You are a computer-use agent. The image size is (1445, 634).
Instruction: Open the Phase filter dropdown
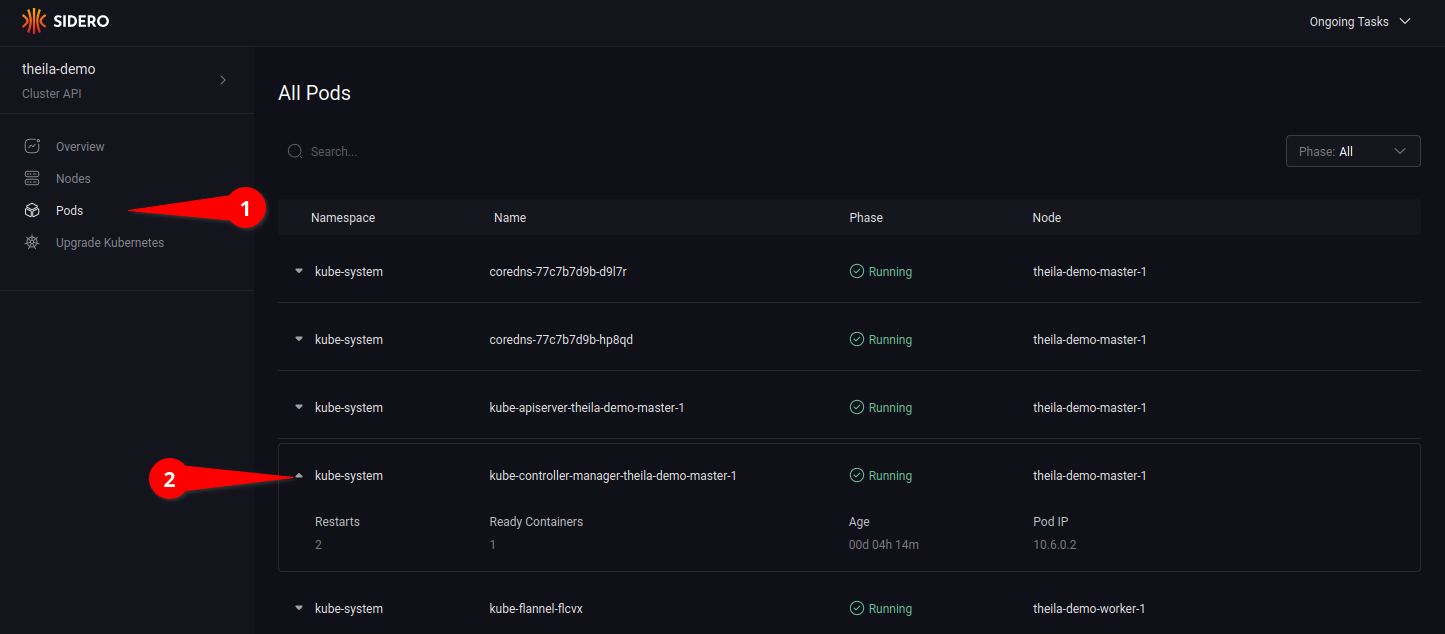(x=1352, y=152)
